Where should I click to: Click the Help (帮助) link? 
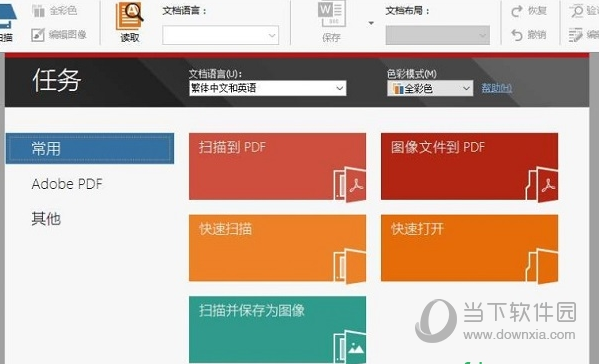pyautogui.click(x=496, y=88)
